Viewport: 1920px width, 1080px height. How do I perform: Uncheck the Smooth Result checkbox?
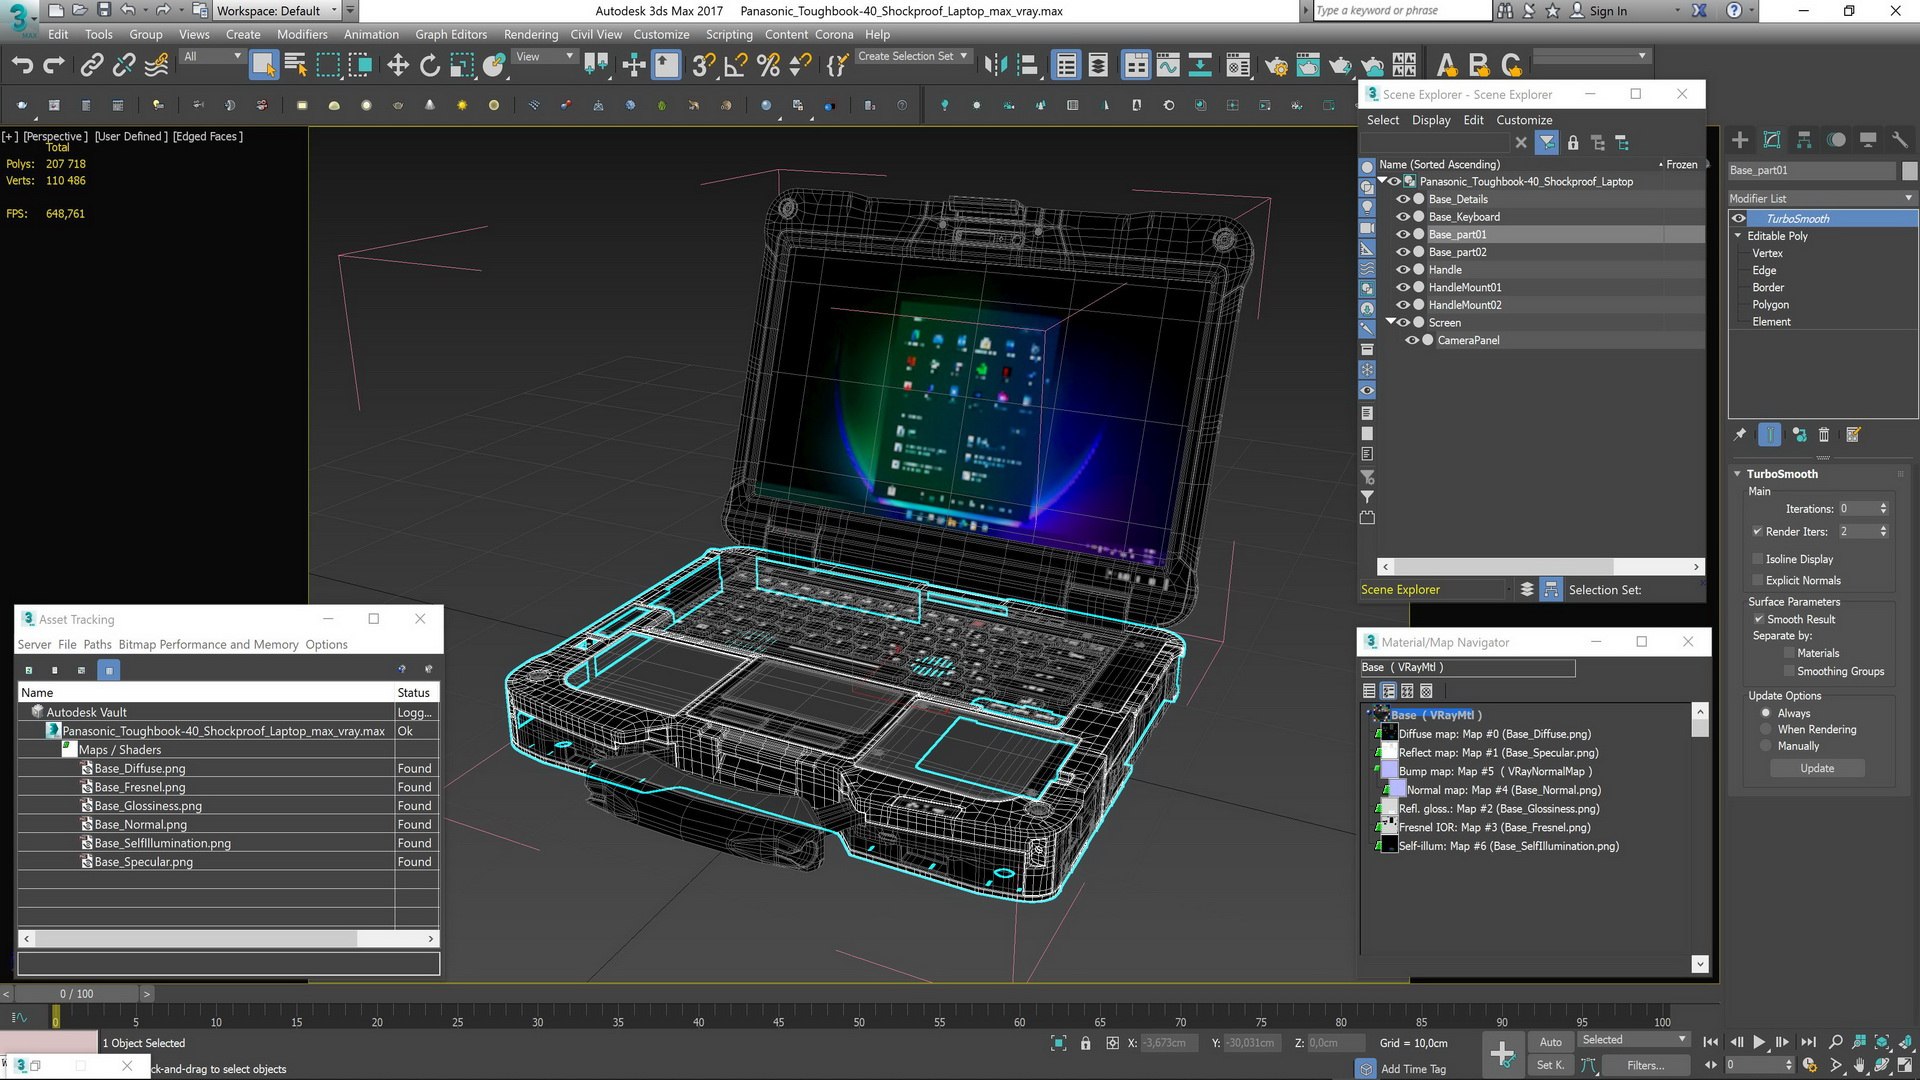(x=1758, y=620)
